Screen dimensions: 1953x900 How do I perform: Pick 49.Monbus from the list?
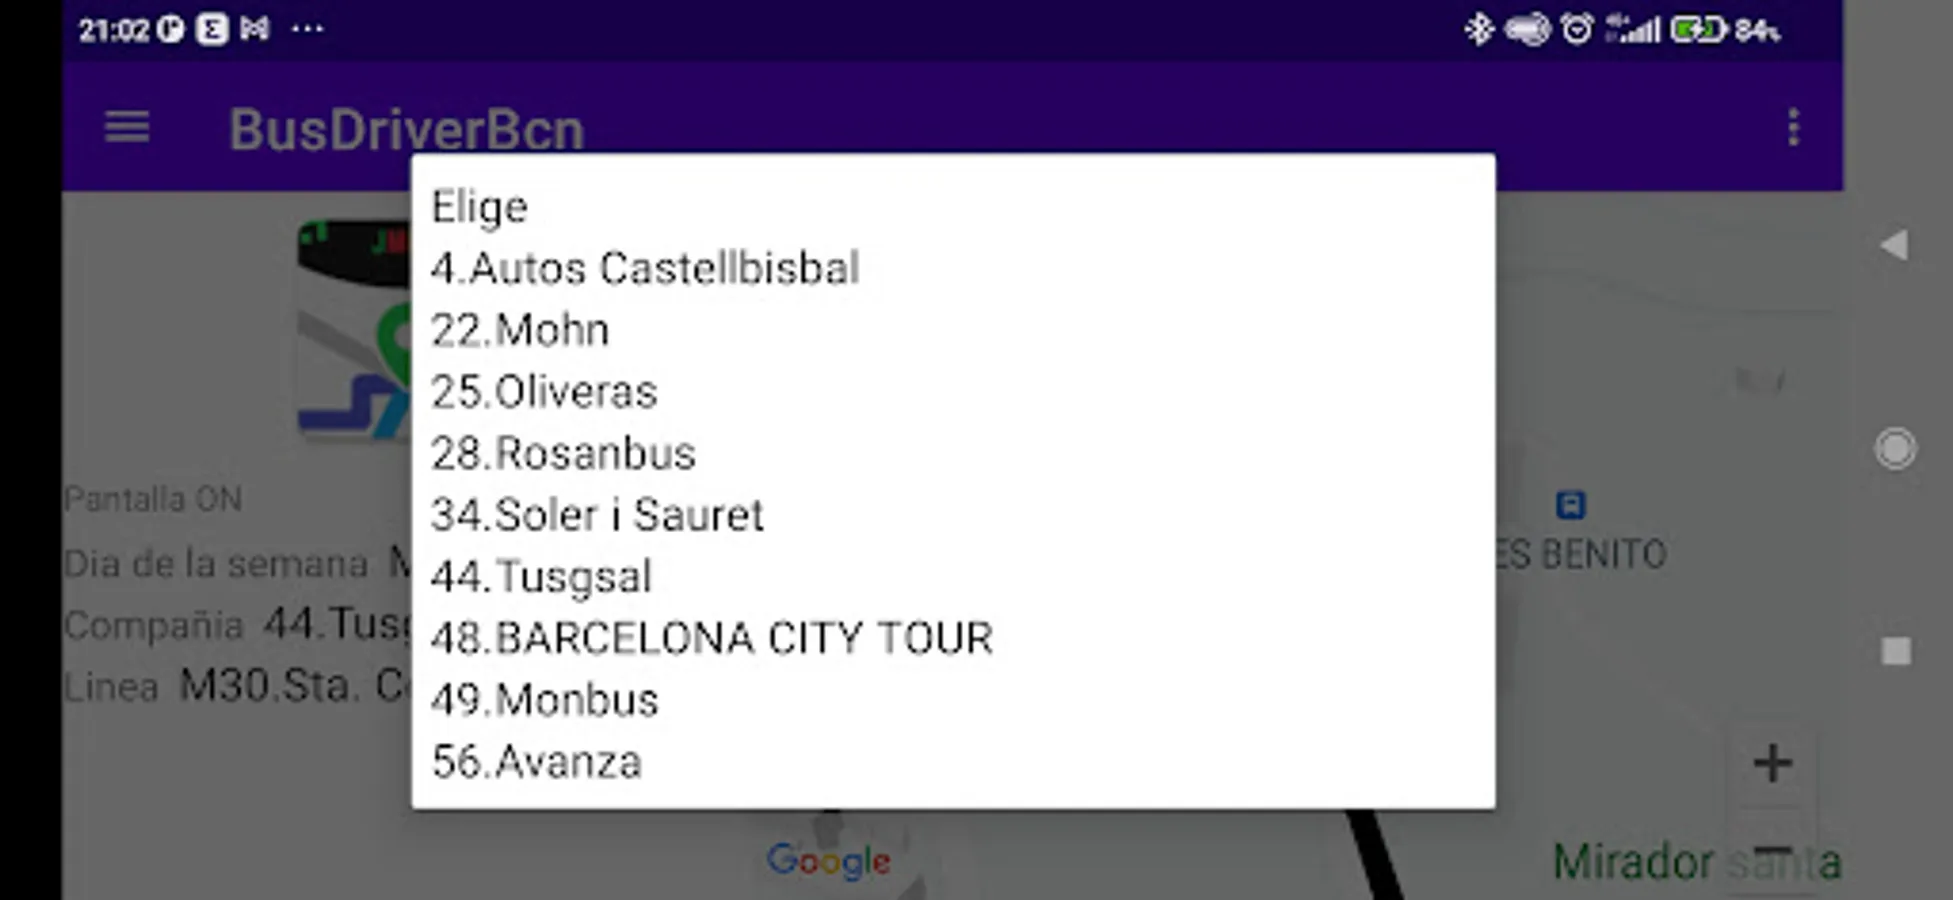(x=545, y=700)
